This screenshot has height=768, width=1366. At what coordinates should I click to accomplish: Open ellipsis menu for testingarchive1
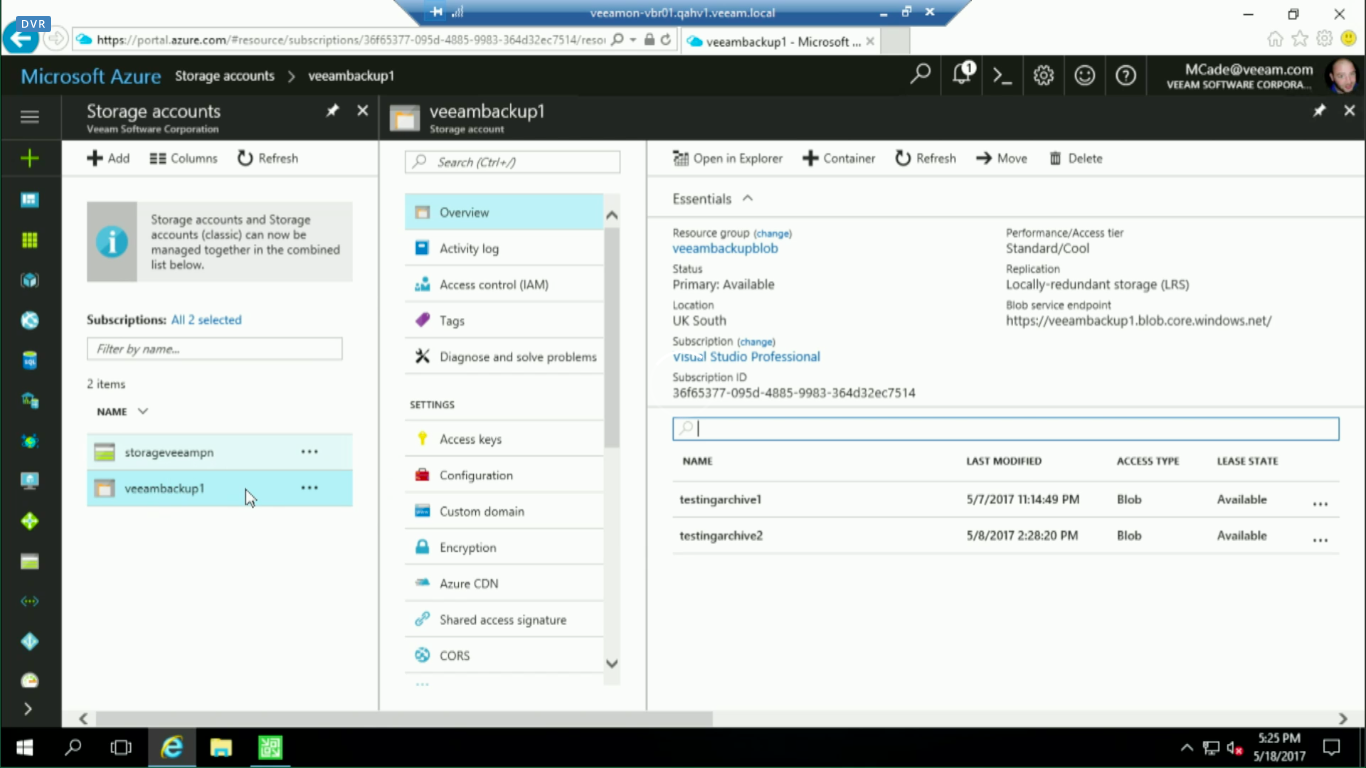coord(1320,504)
